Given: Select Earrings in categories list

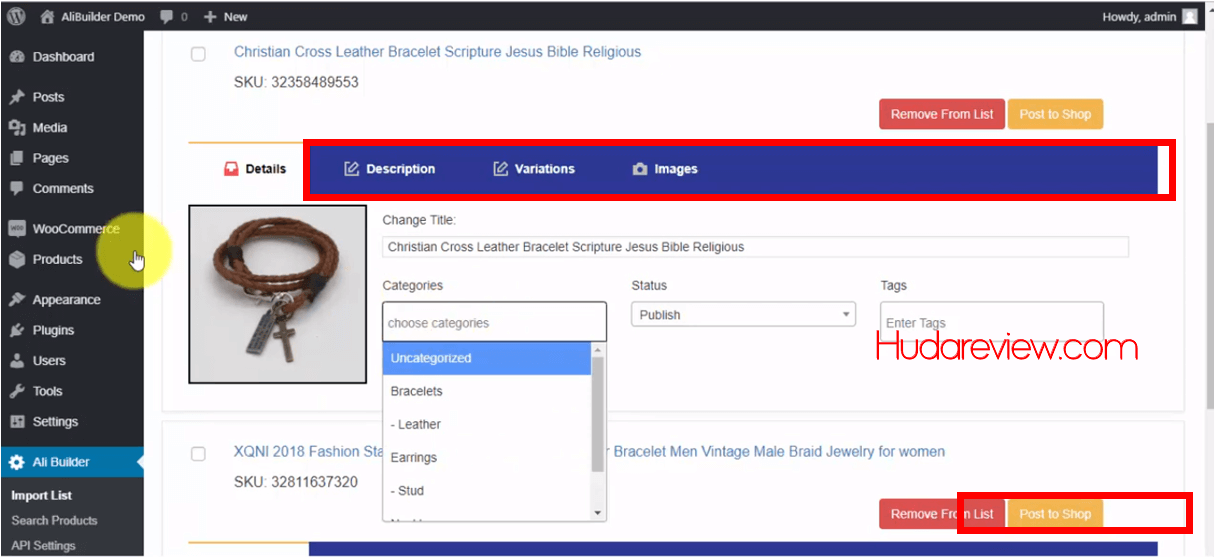Looking at the screenshot, I should coord(487,457).
